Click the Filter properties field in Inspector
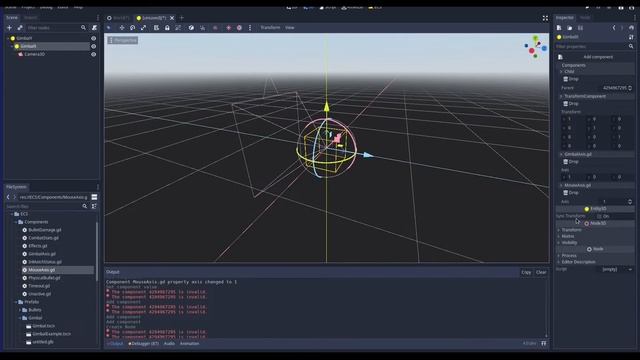 595,47
